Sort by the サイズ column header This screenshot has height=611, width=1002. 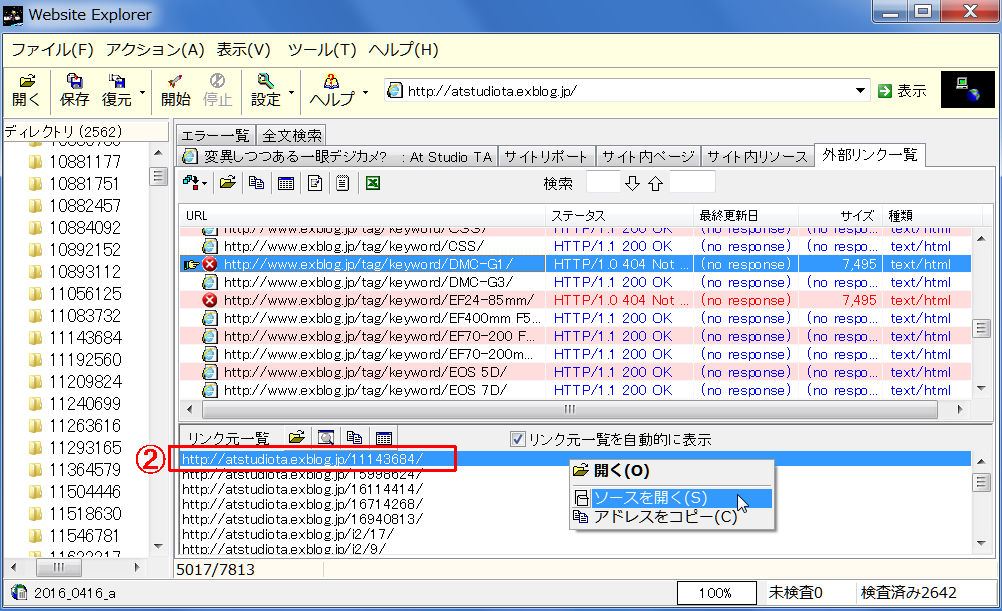[840, 215]
